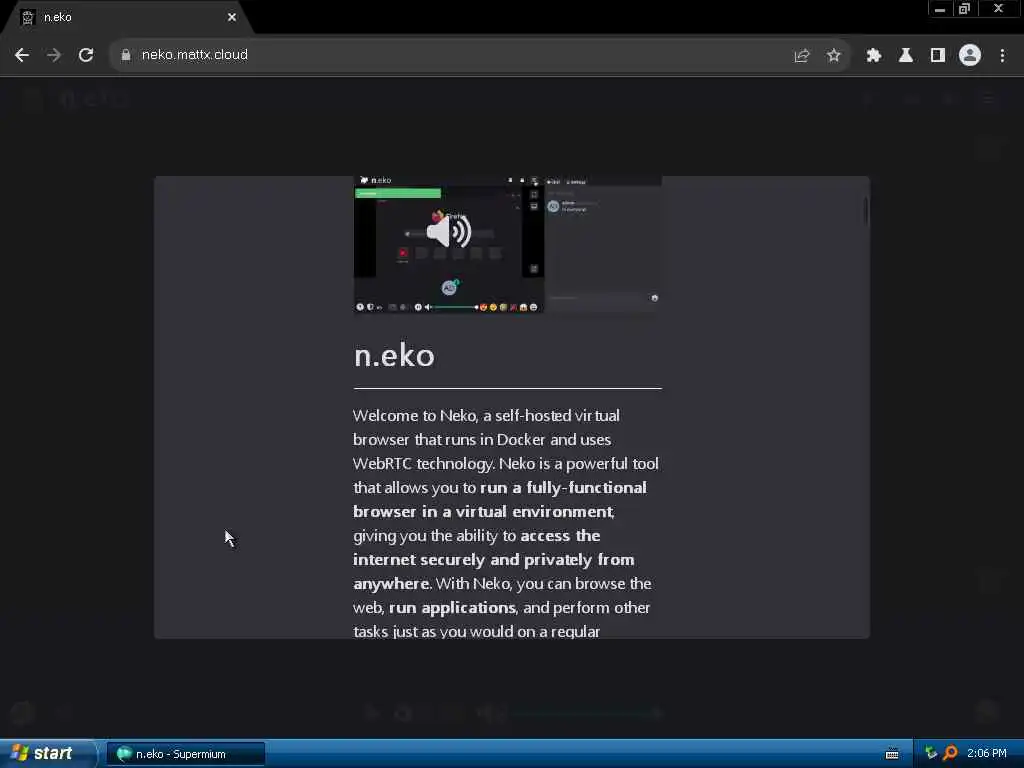Select n.eko - Supermium taskbar button
Image resolution: width=1024 pixels, height=768 pixels.
coord(185,754)
